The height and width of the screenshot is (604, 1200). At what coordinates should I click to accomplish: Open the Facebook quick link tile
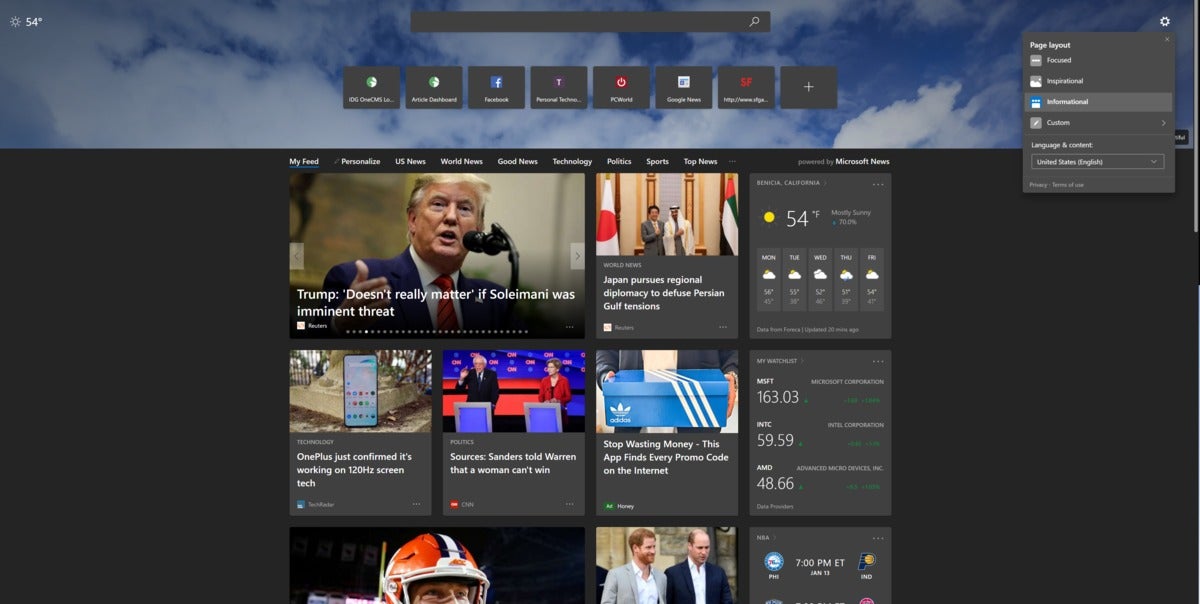click(x=496, y=87)
